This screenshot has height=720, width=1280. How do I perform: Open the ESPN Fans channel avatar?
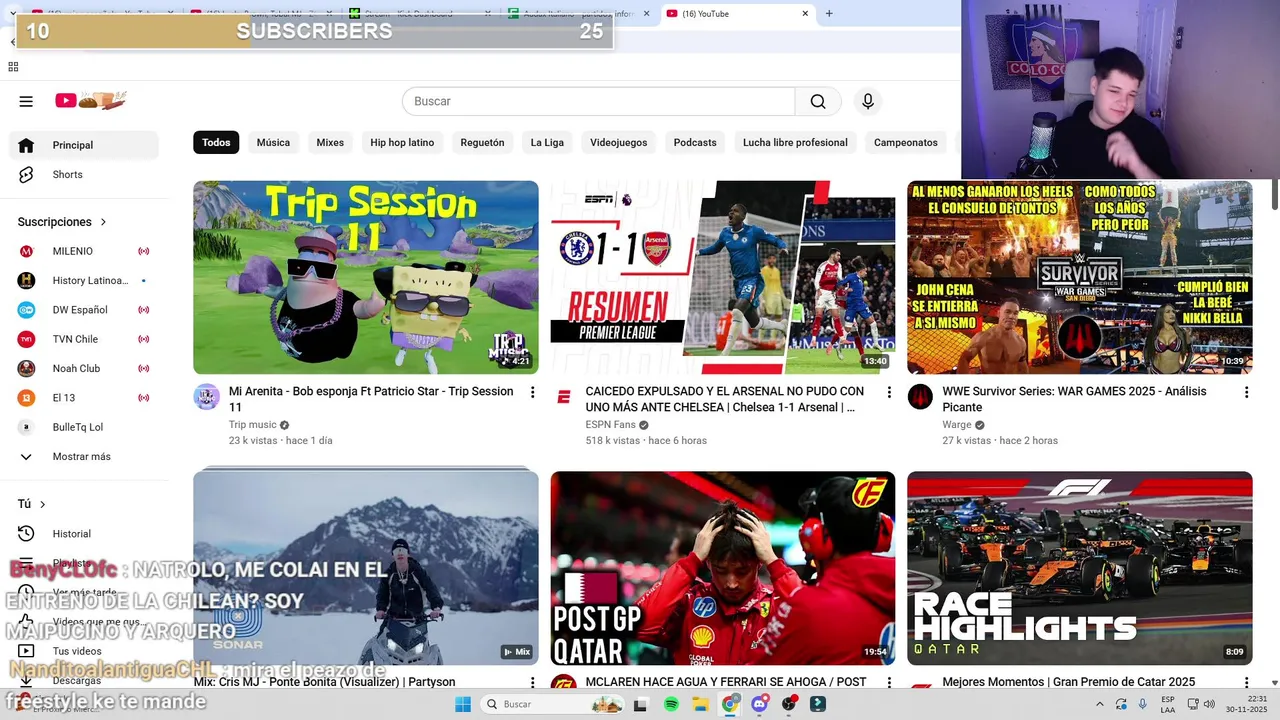coord(564,397)
